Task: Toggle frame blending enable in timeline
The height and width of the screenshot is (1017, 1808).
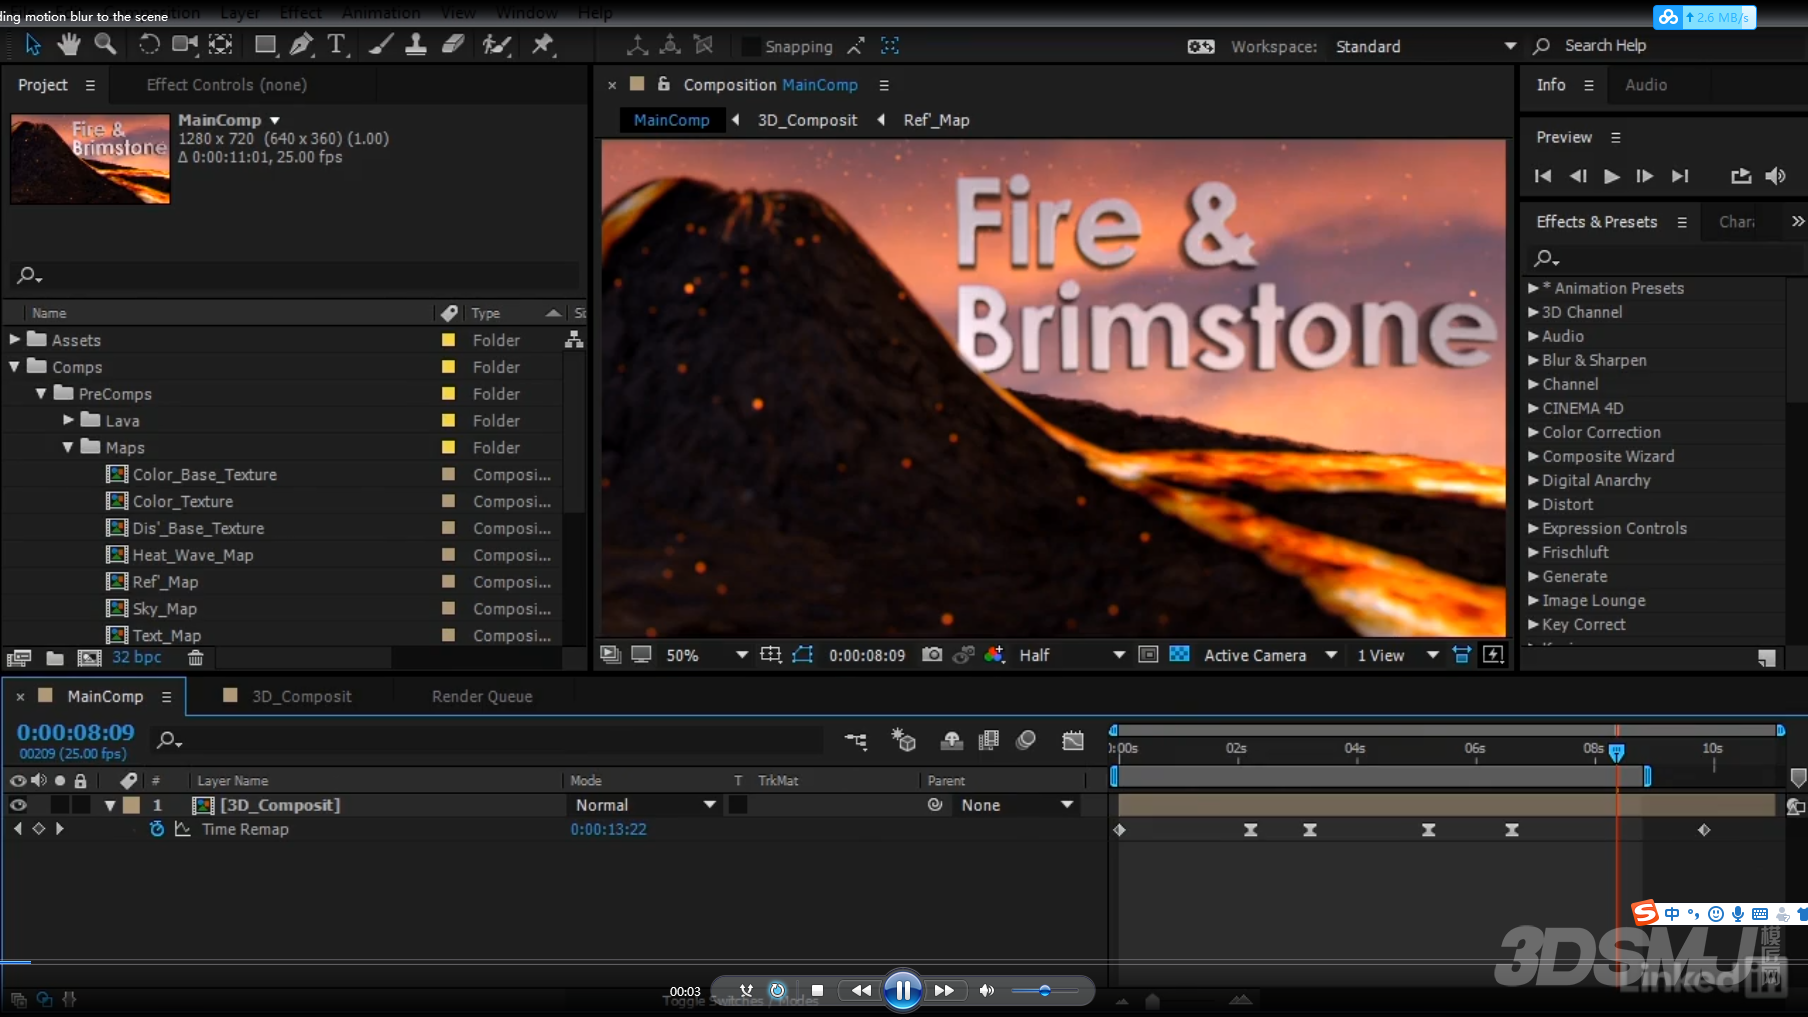Action: (989, 740)
